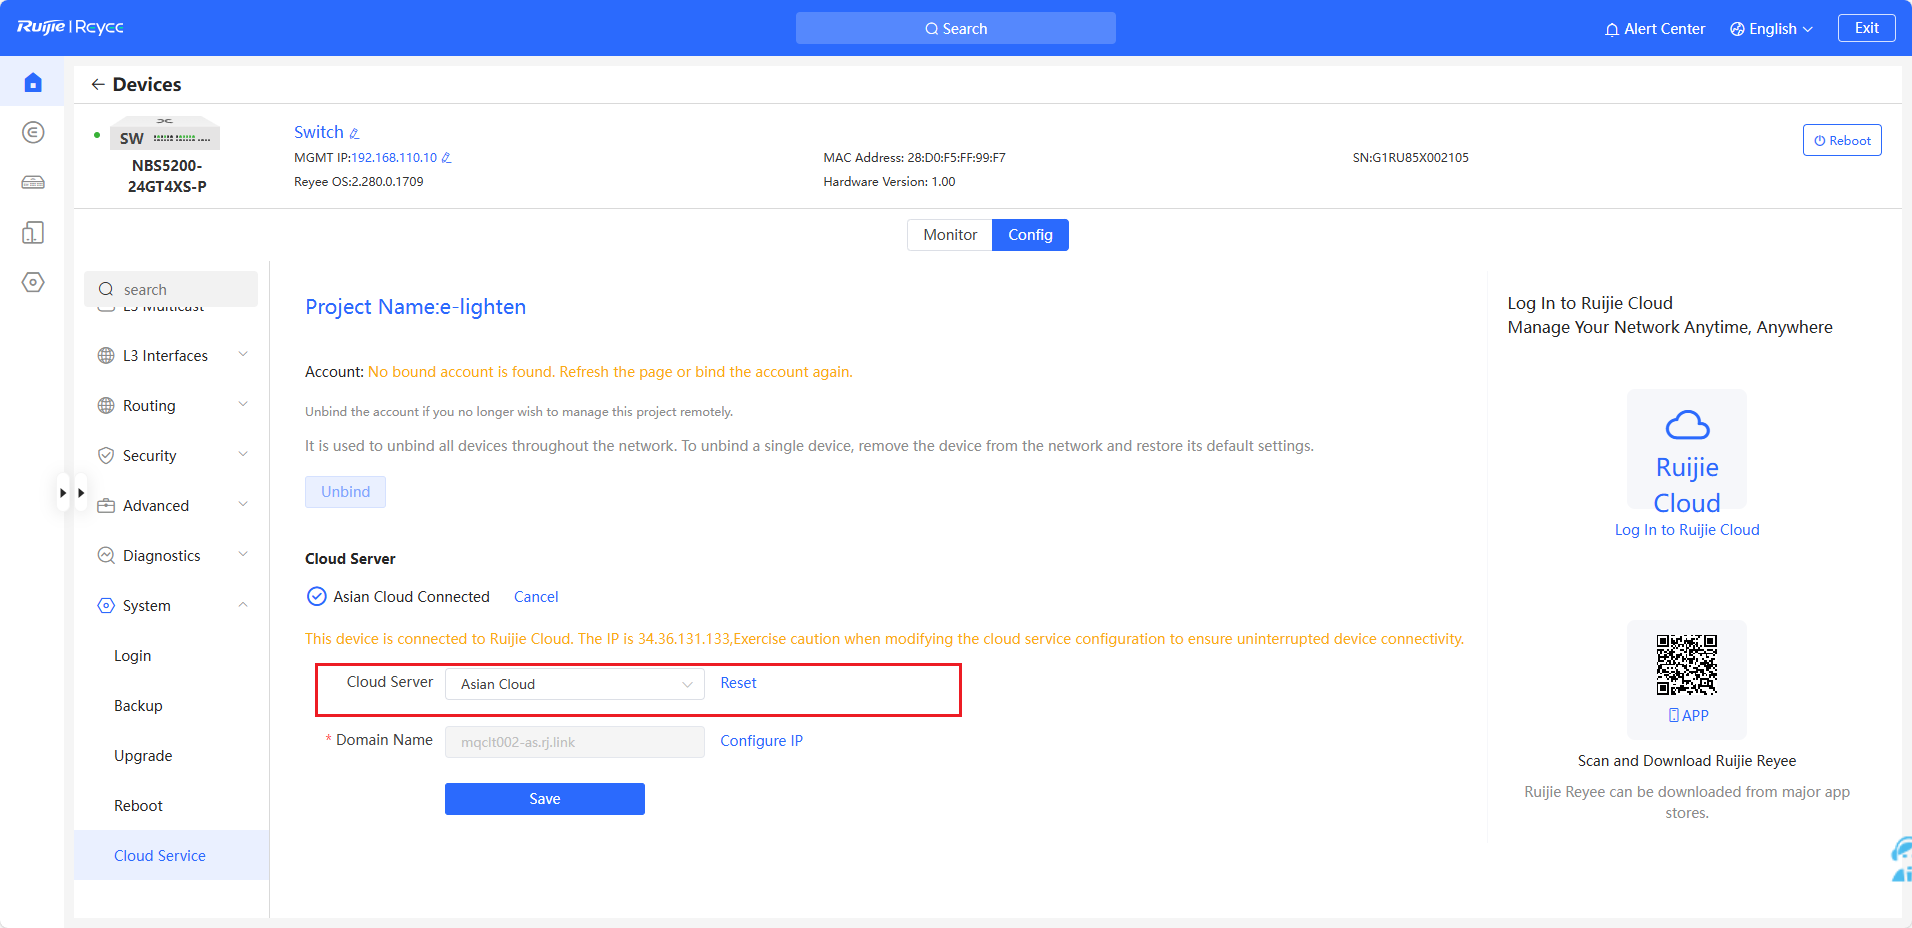Click the Exit button

(x=1866, y=28)
